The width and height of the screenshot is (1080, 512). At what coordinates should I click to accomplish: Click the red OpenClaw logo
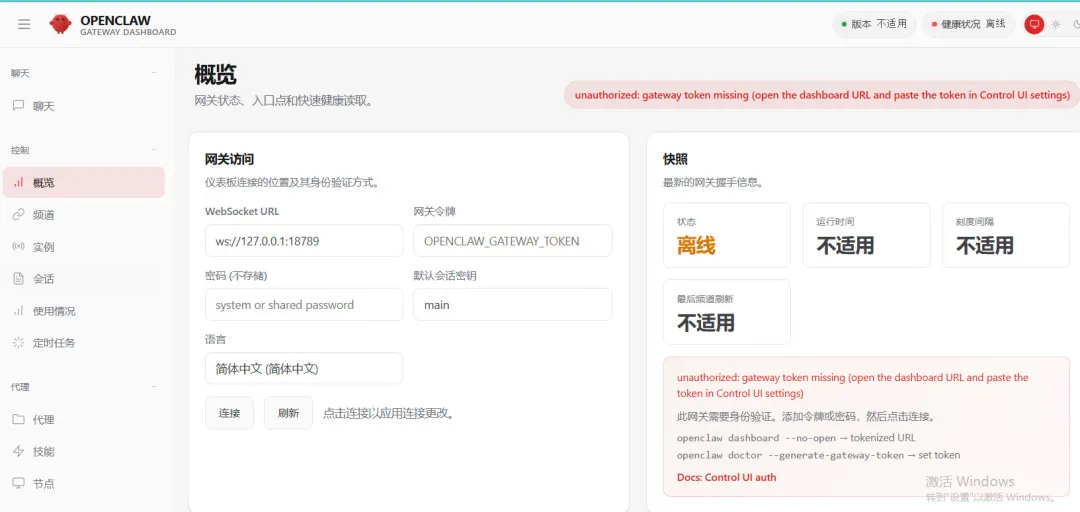pyautogui.click(x=61, y=24)
